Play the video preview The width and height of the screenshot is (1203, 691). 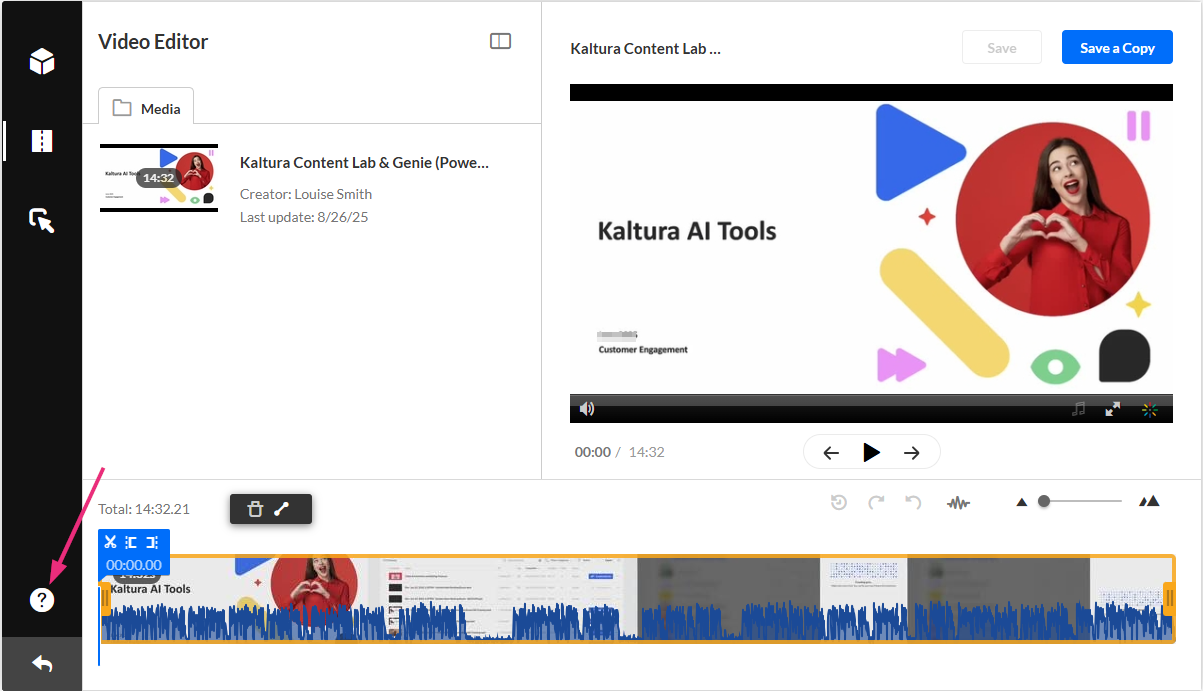coord(872,452)
